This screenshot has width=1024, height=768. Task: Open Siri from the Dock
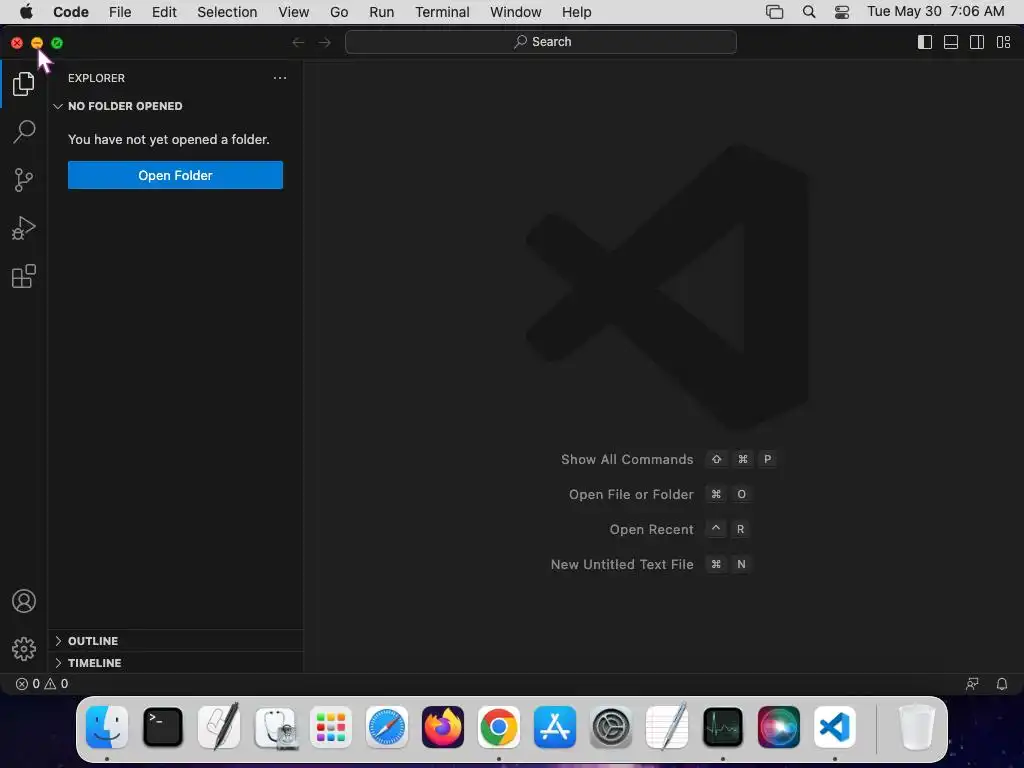(778, 727)
